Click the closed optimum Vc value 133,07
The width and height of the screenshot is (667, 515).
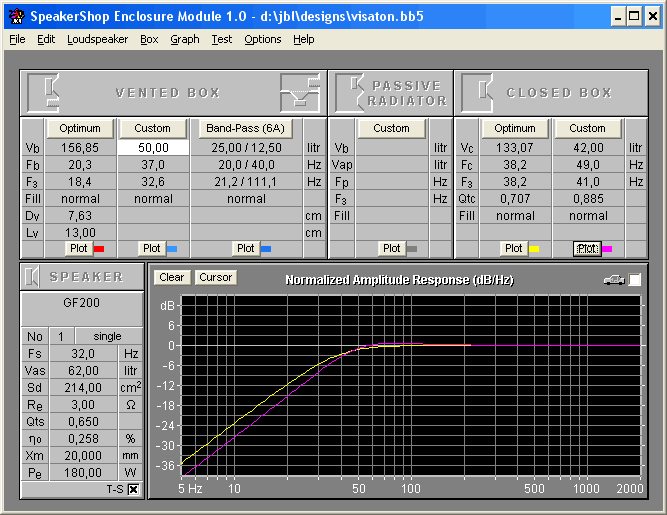pos(515,148)
